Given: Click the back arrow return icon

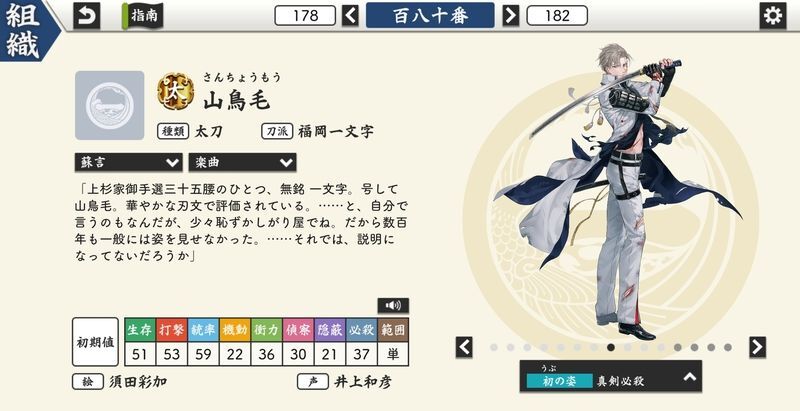Looking at the screenshot, I should point(87,16).
